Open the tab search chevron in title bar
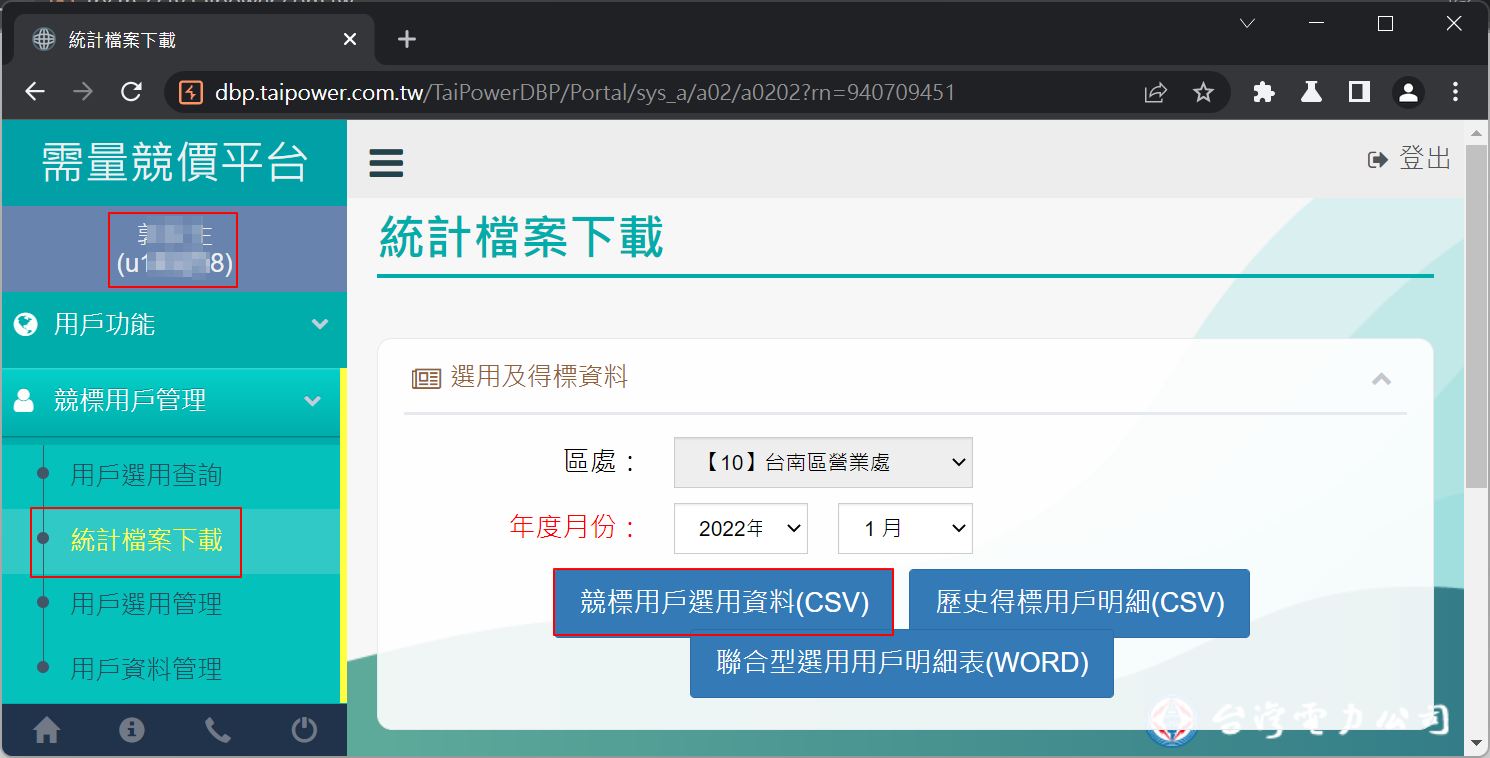 coord(1247,23)
